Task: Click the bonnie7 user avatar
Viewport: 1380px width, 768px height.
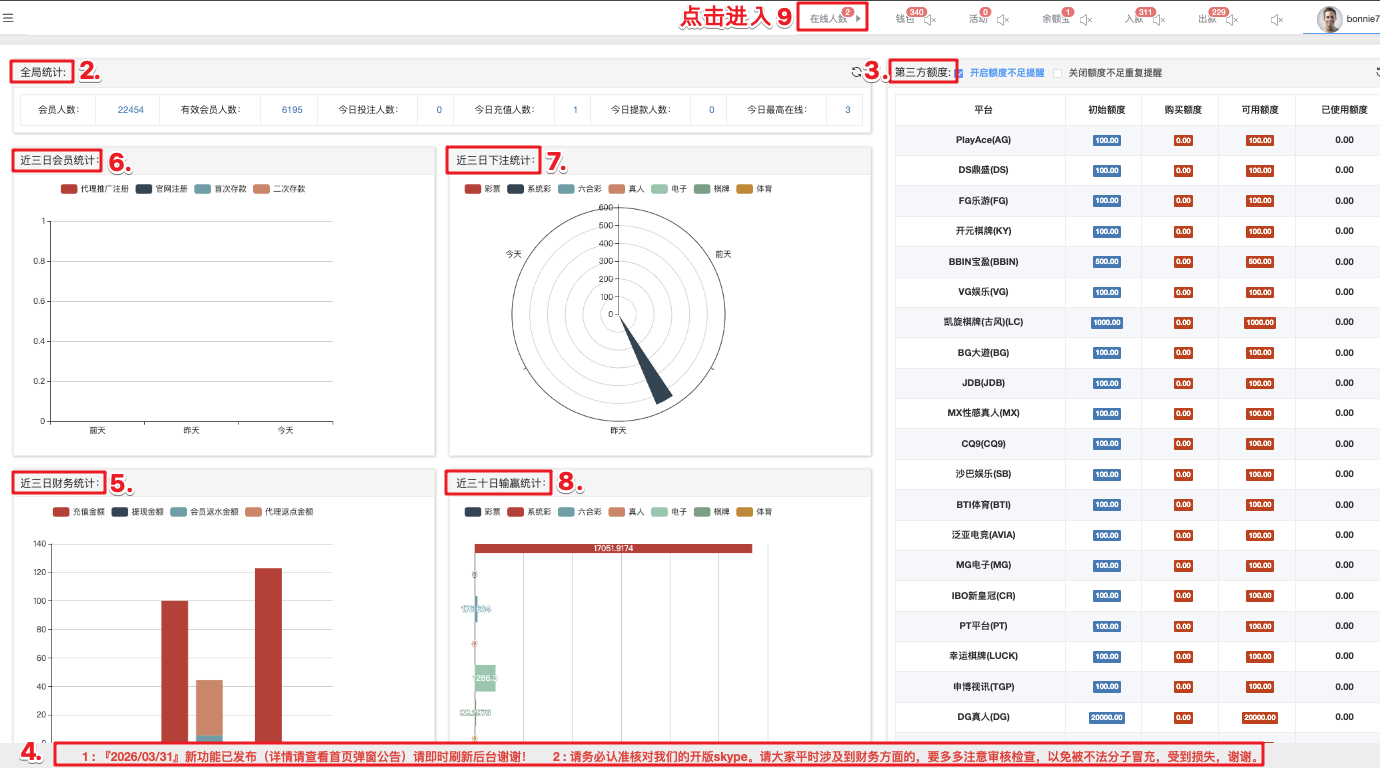Action: click(1329, 19)
